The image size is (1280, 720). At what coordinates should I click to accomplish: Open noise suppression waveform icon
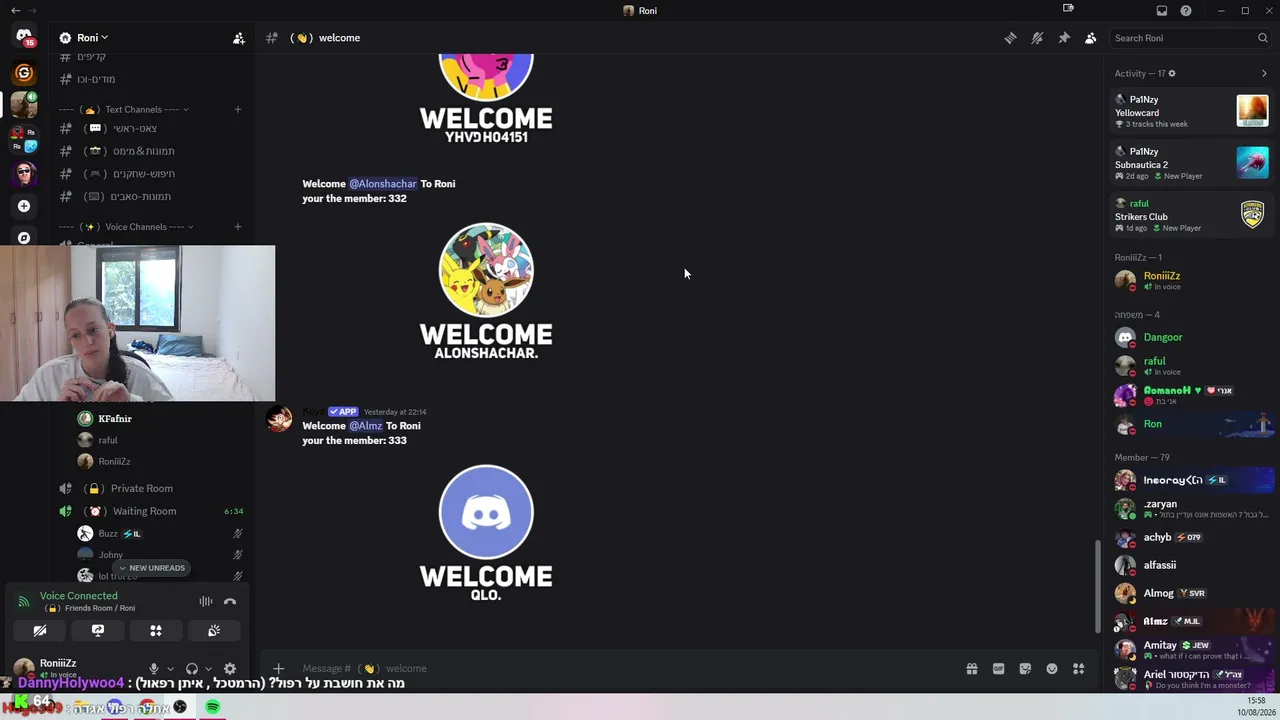click(x=206, y=601)
